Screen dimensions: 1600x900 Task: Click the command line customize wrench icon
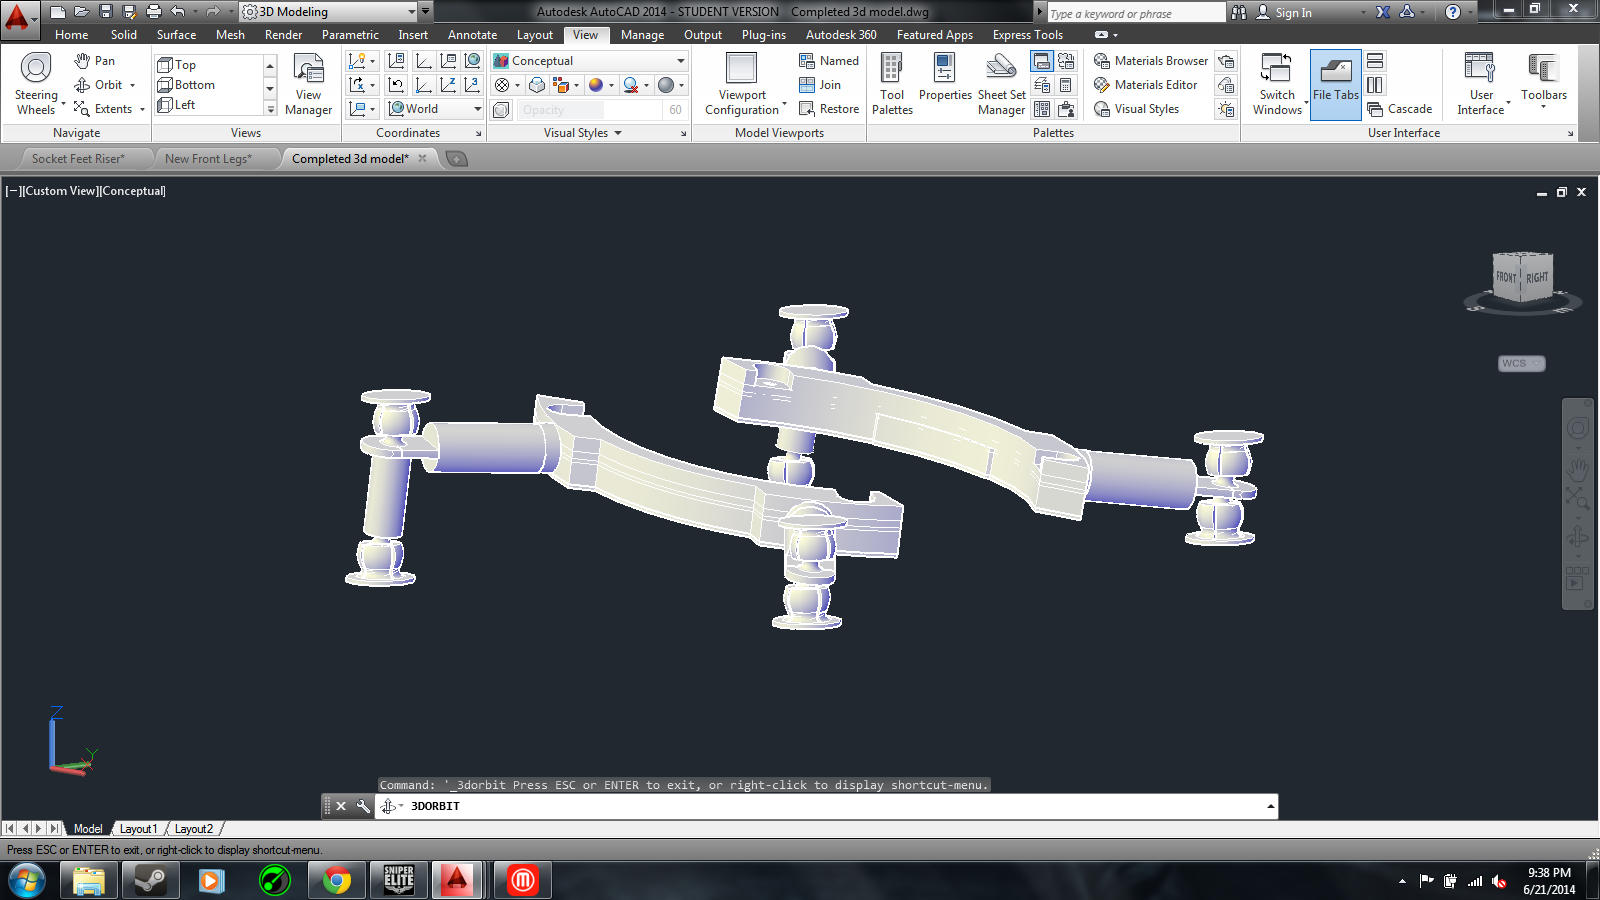(x=363, y=806)
